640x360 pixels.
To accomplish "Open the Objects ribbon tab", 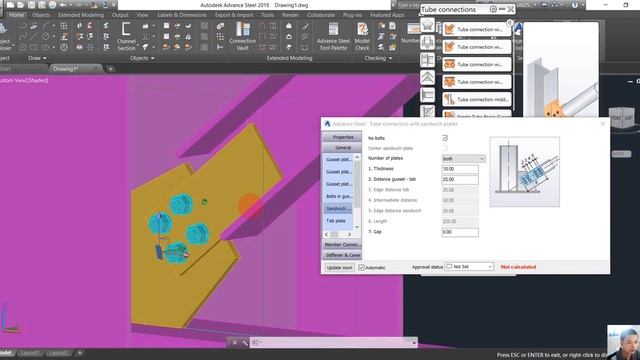I will [41, 15].
